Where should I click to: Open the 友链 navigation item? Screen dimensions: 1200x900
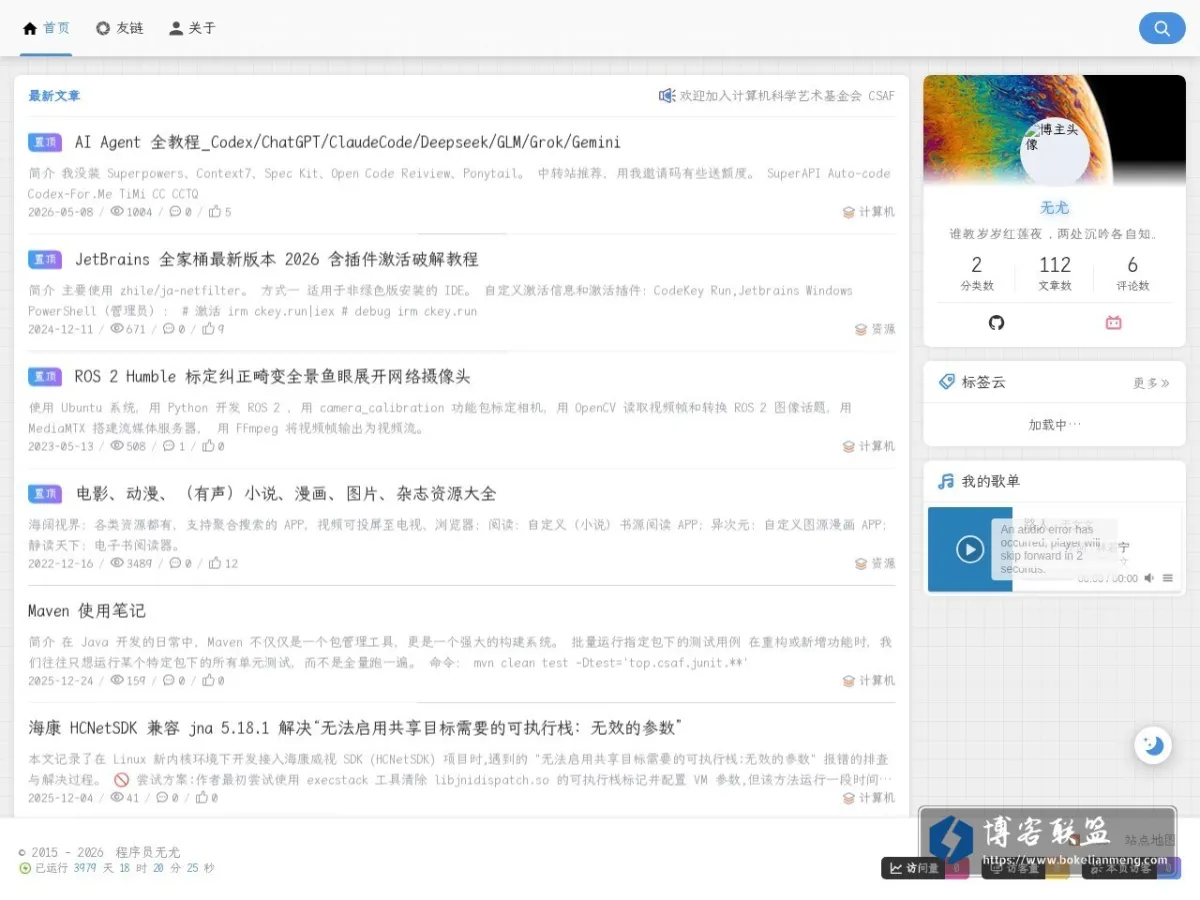119,28
